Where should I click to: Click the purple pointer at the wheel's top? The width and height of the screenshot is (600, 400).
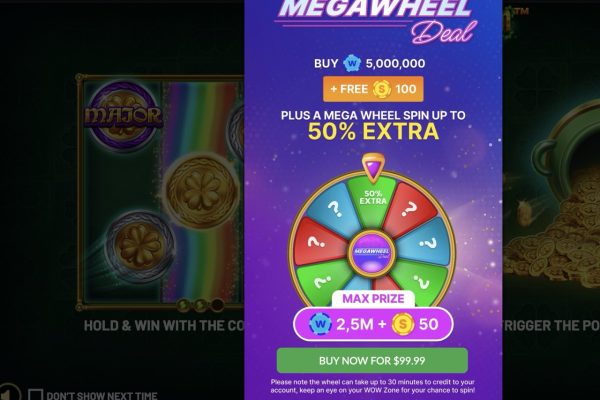point(373,167)
